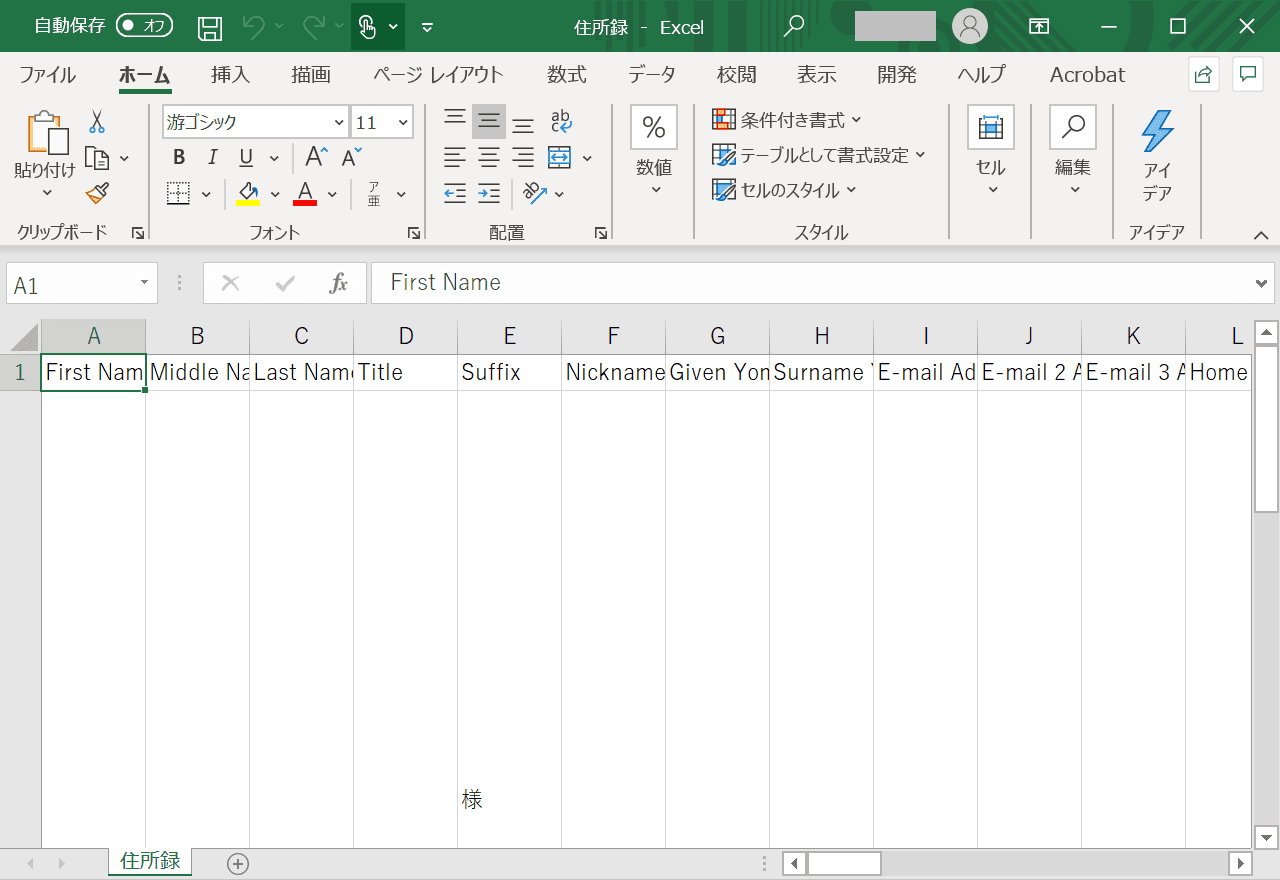Click the Undo arrow icon
Viewport: 1280px width, 880px height.
pyautogui.click(x=254, y=27)
